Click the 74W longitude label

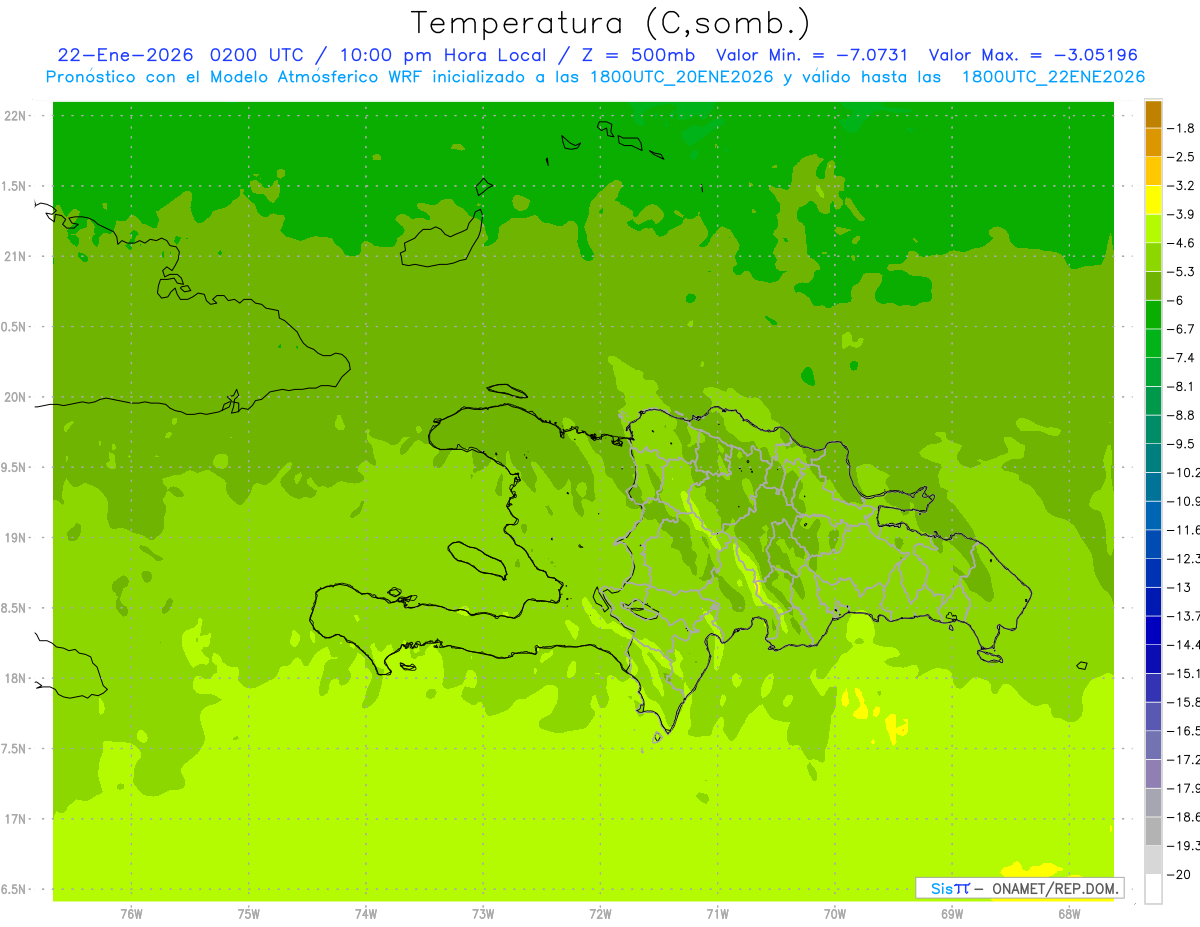click(x=365, y=913)
